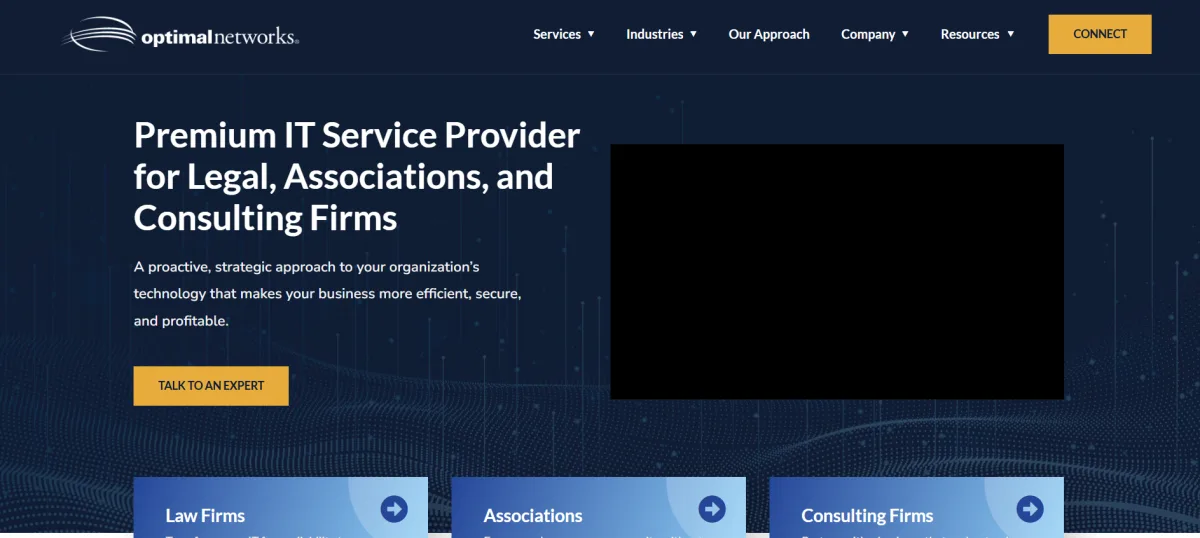Image resolution: width=1200 pixels, height=538 pixels.
Task: Open the Consulting Firms card
Action: (x=916, y=507)
